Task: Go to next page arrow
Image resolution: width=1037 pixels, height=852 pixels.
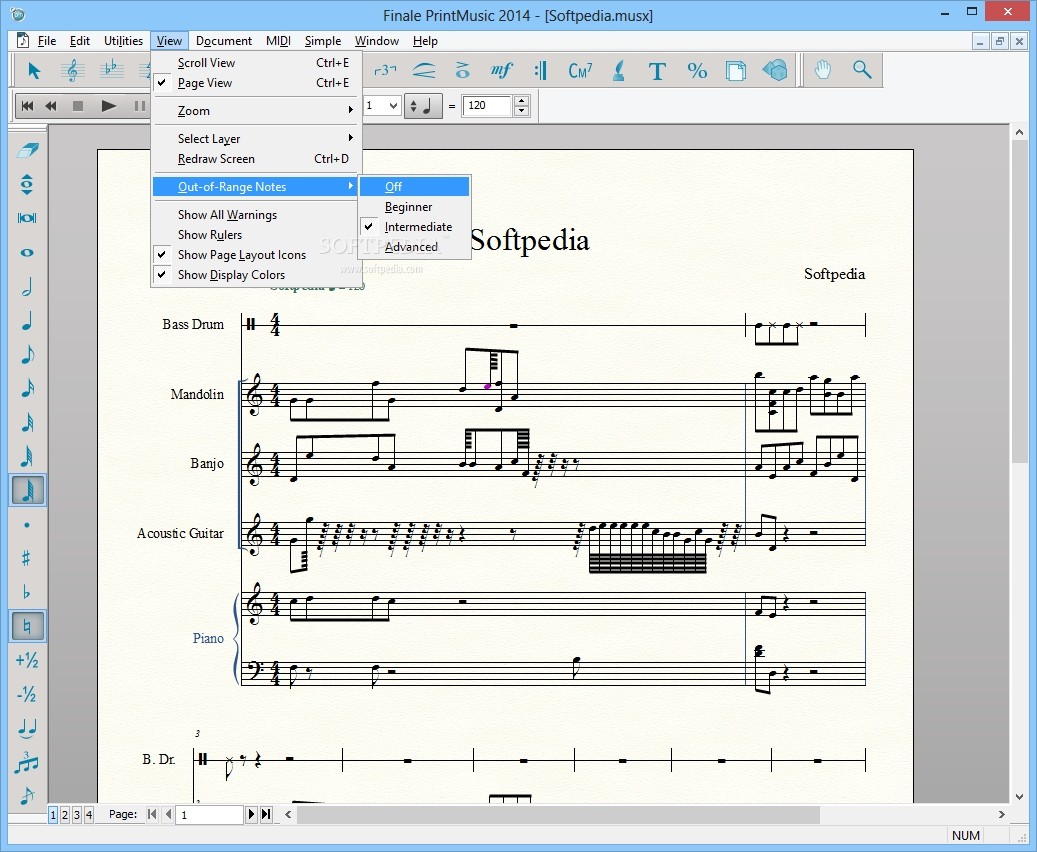Action: (x=251, y=814)
